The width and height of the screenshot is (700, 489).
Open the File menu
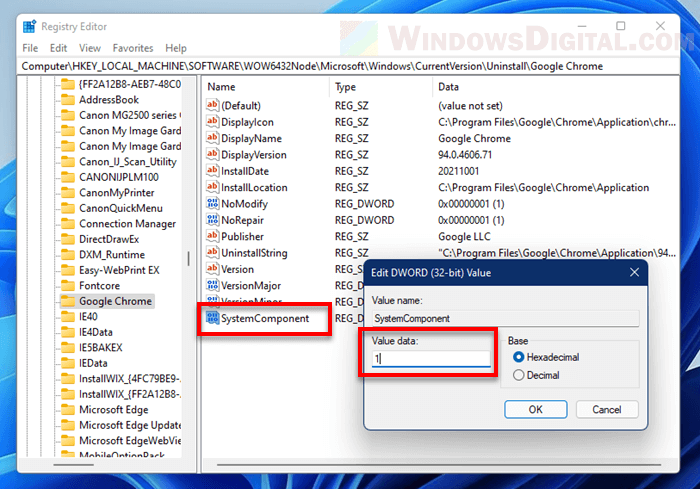(x=30, y=48)
